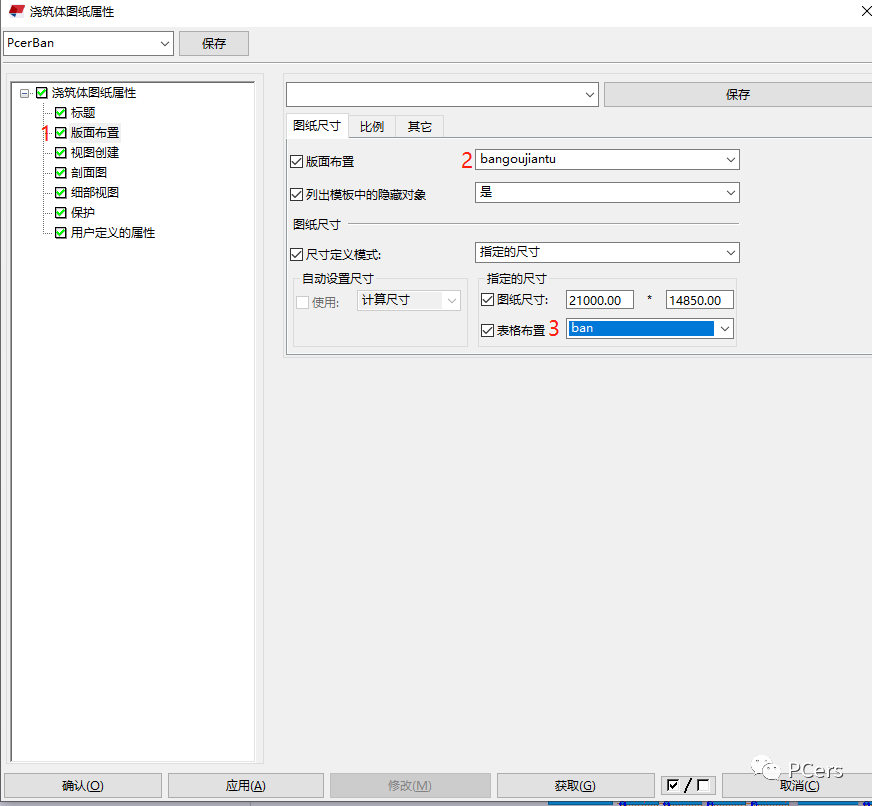
Task: Click the 获取(G) button
Action: pyautogui.click(x=574, y=786)
